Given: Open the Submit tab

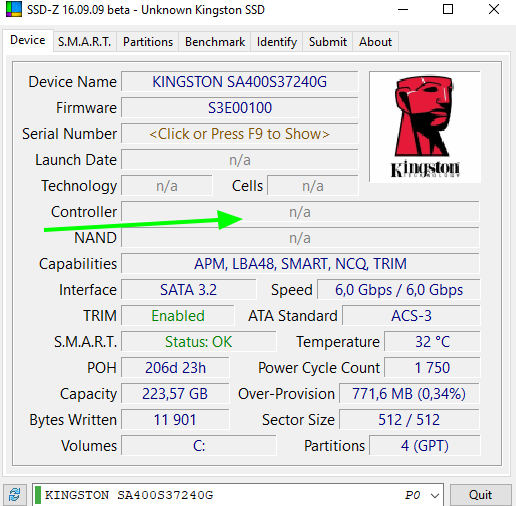Looking at the screenshot, I should point(328,42).
